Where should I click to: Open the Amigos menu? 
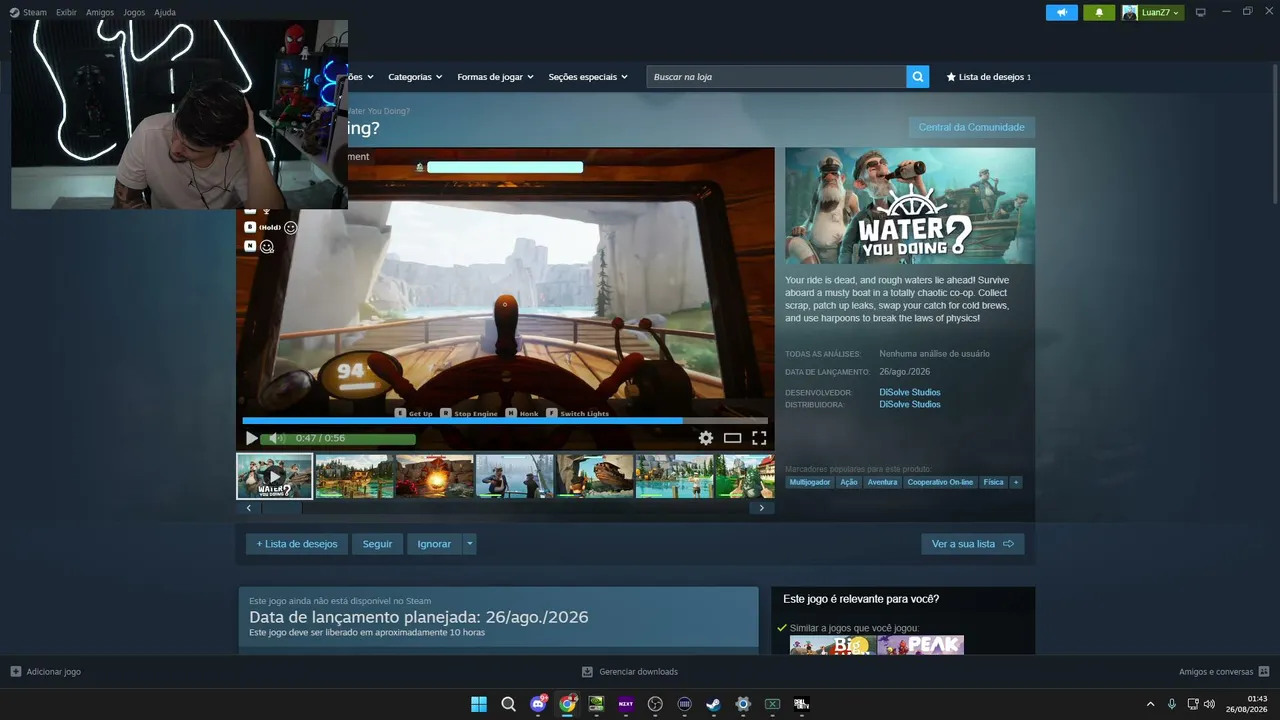[100, 13]
